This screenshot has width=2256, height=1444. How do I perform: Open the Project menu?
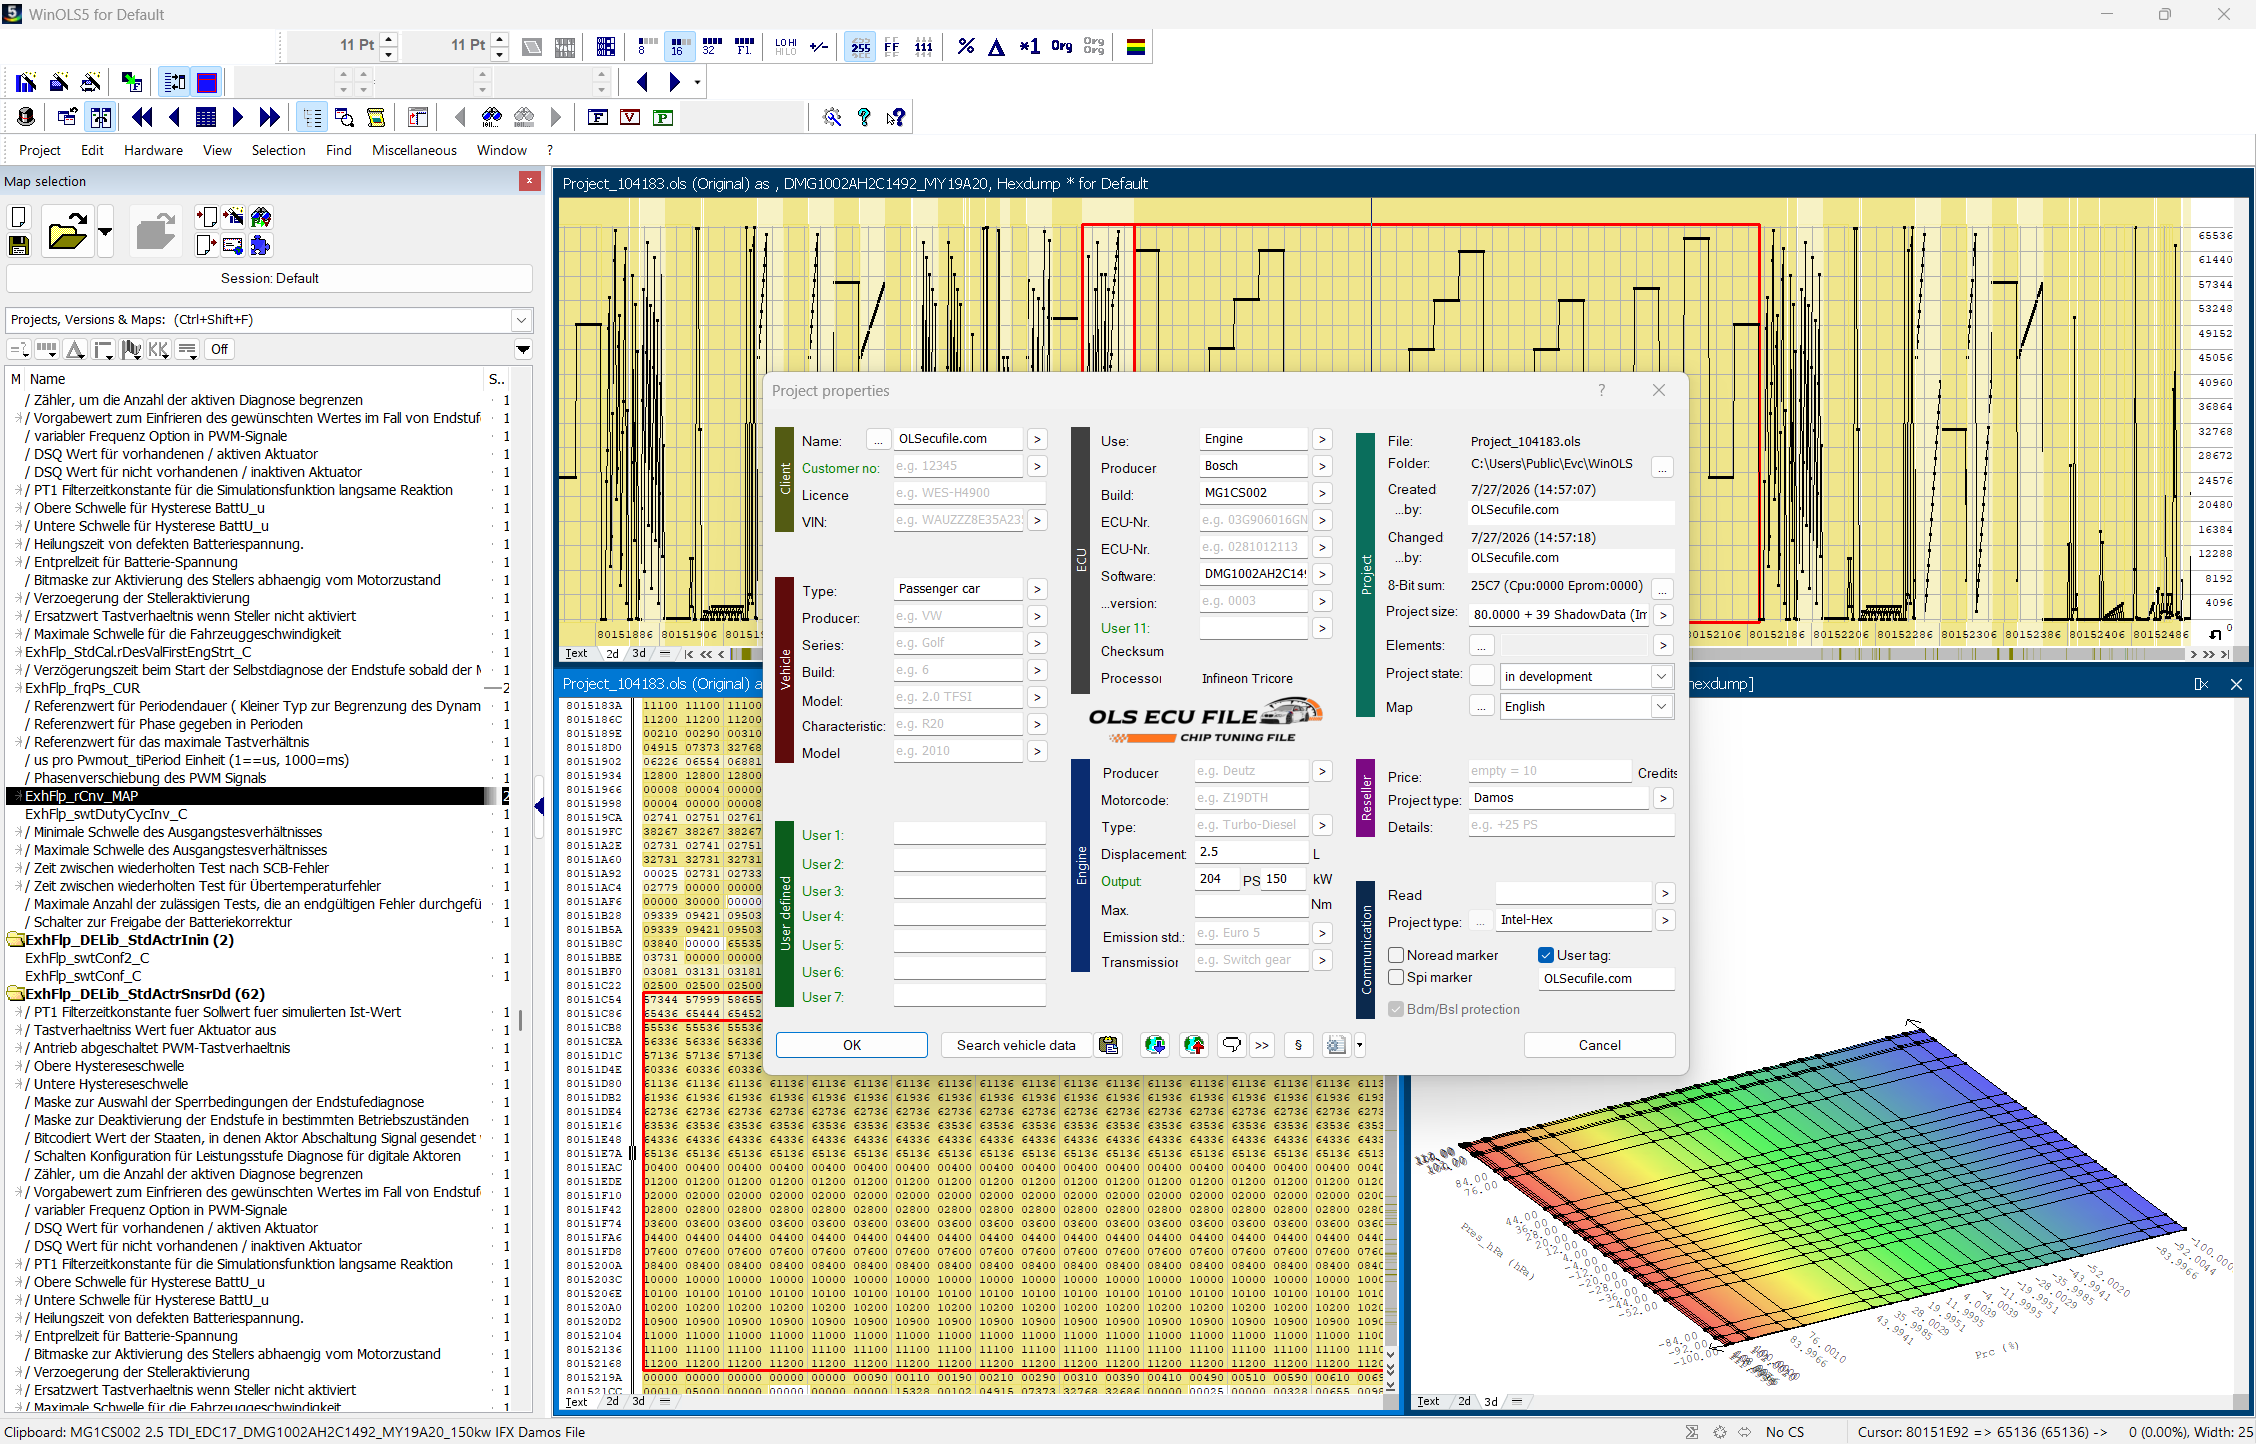40,150
